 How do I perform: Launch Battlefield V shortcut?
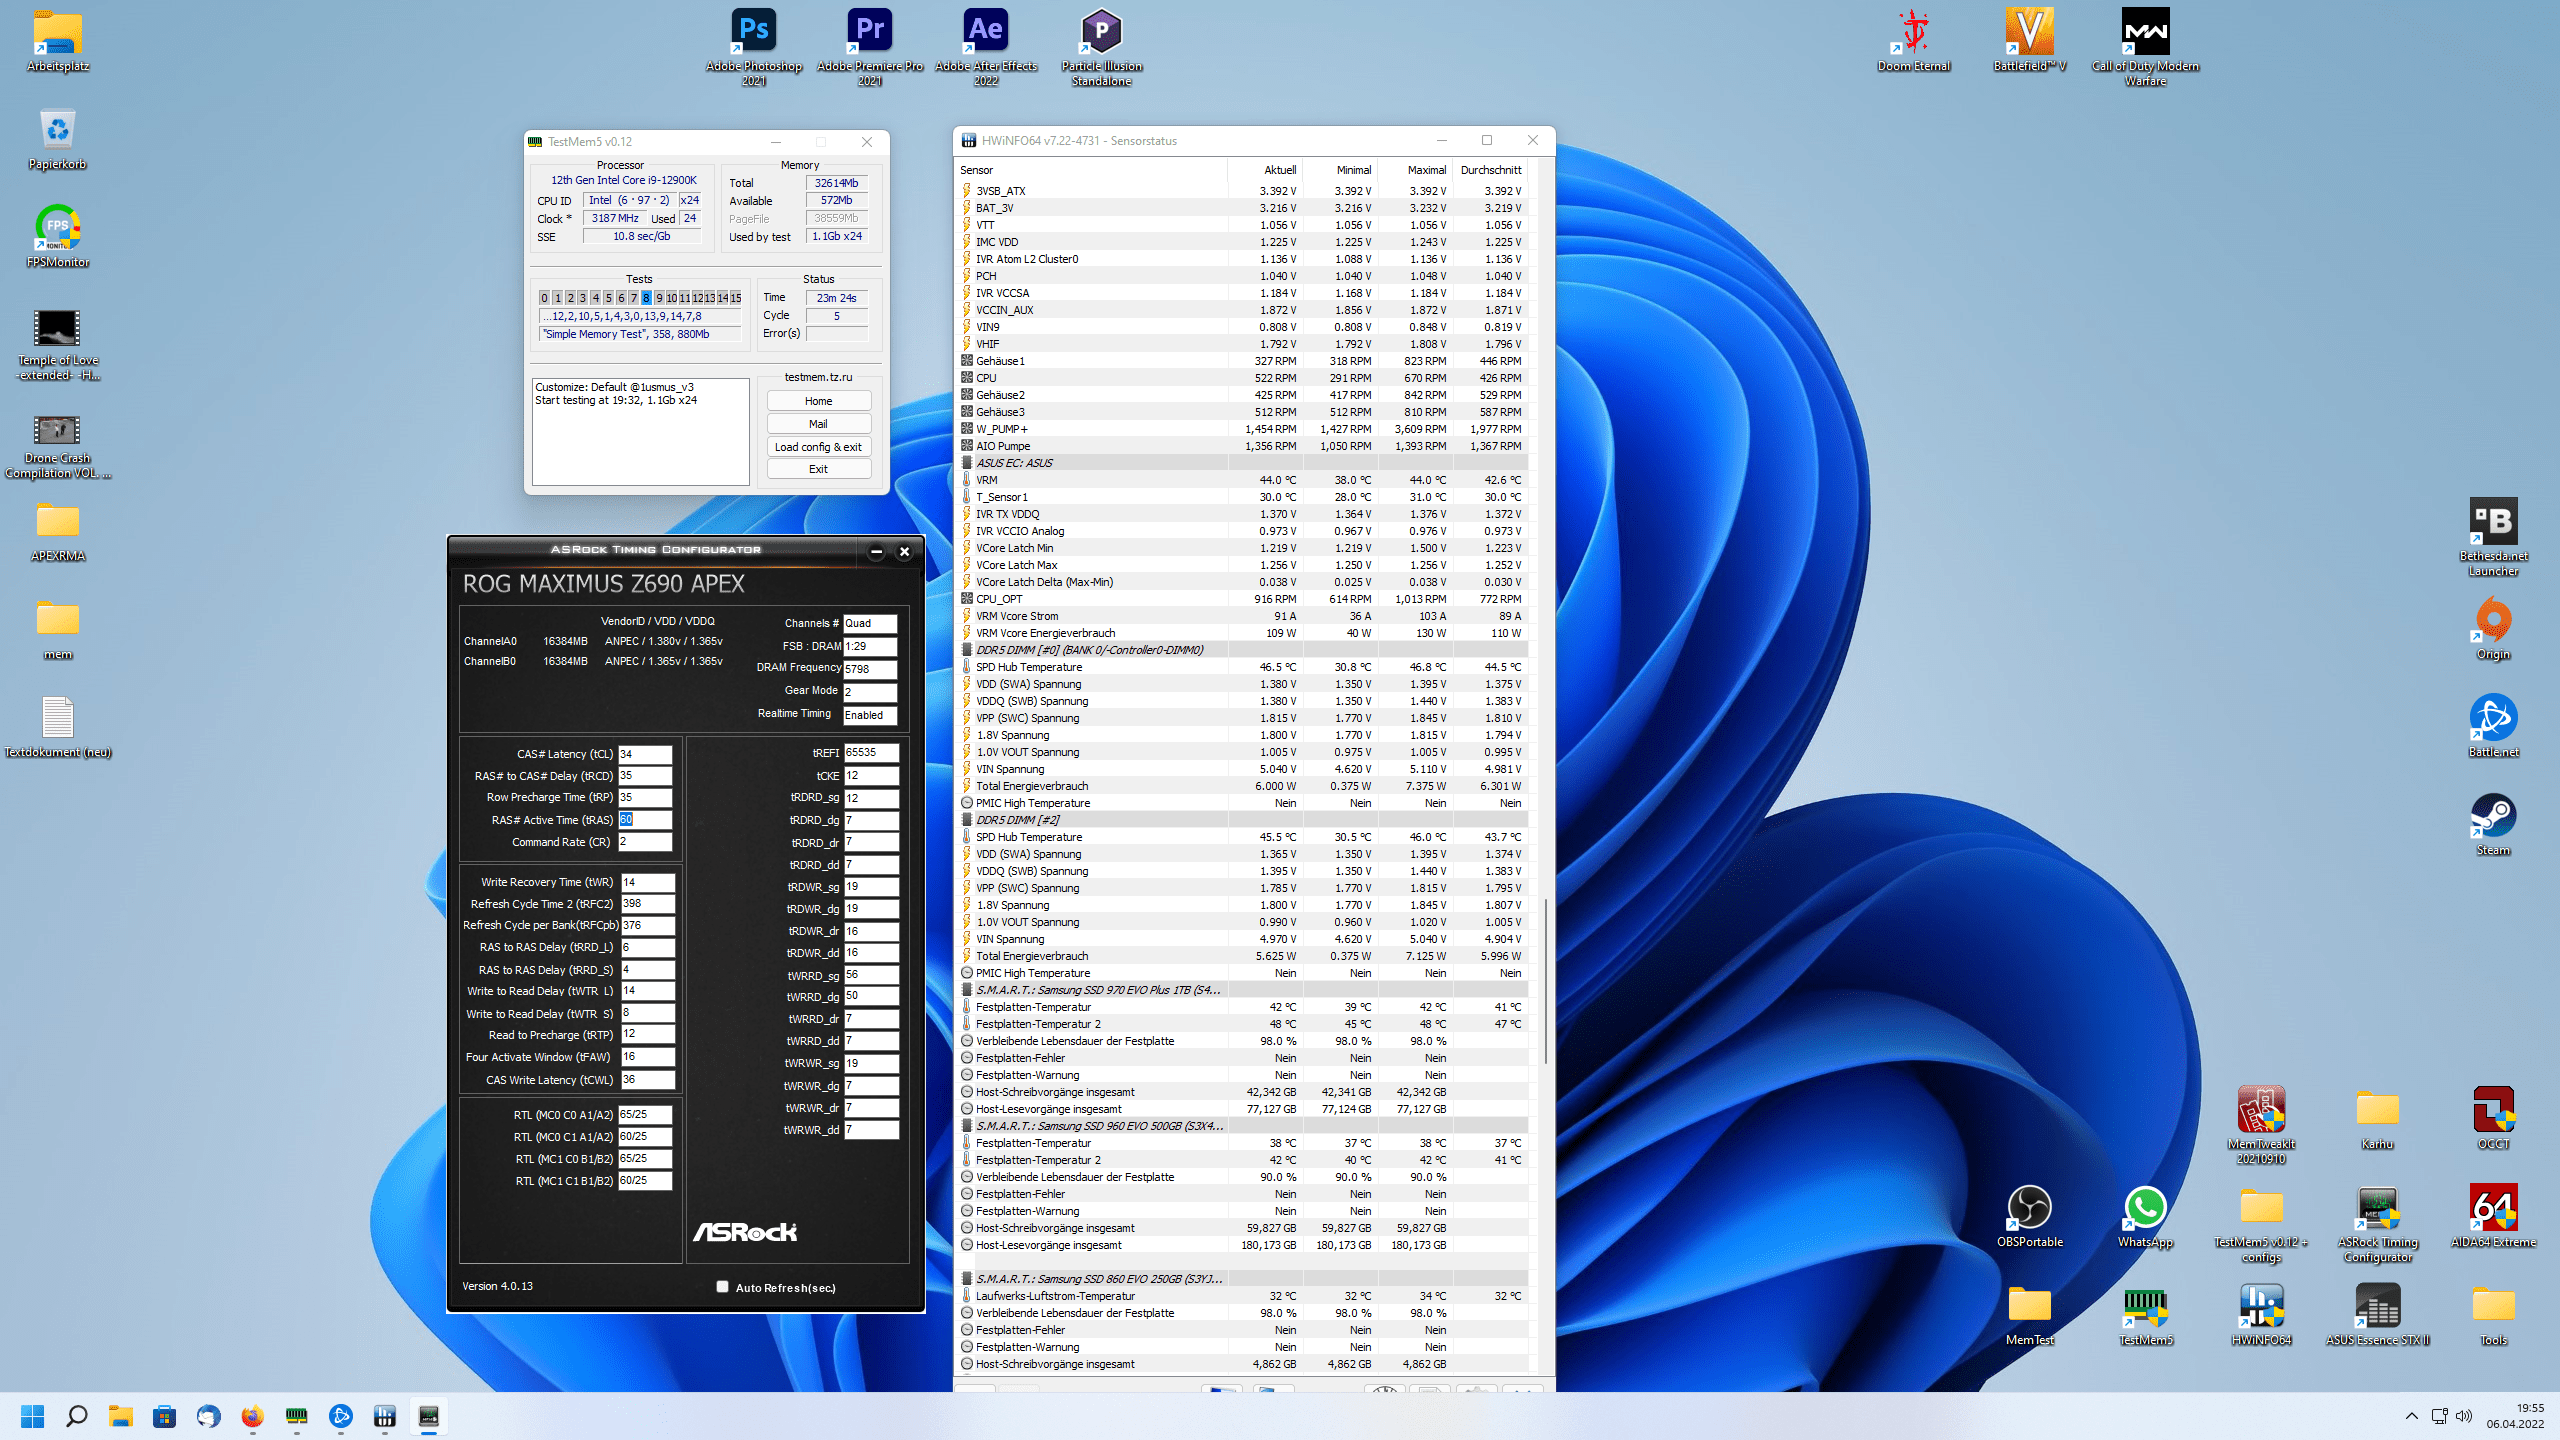pos(2030,42)
